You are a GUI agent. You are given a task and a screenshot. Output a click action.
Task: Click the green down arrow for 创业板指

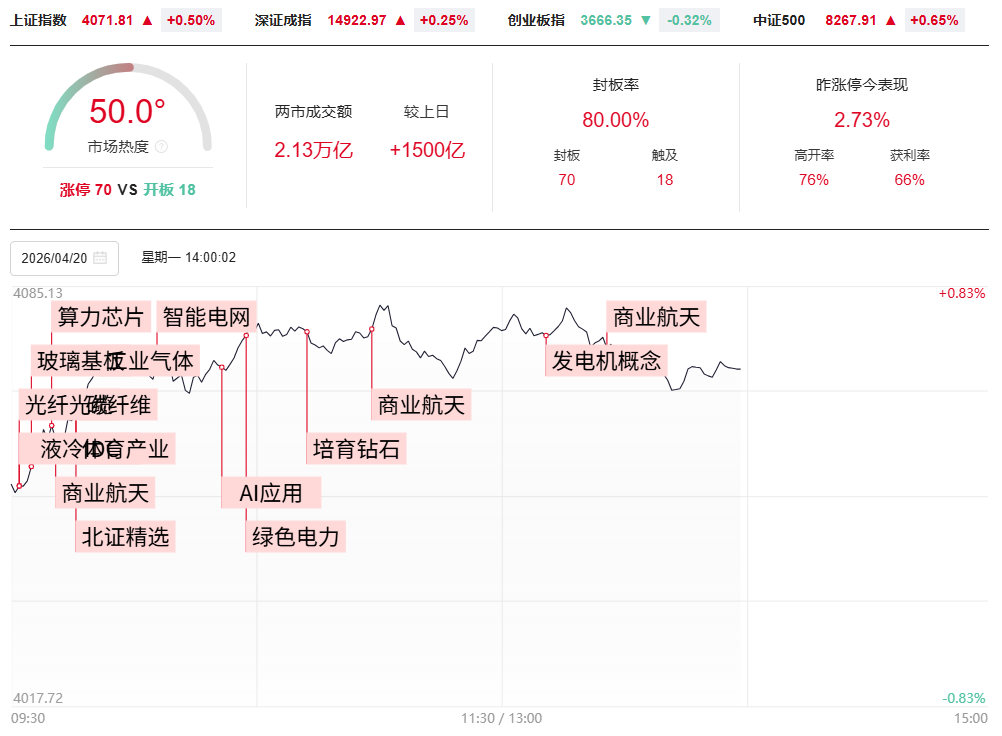646,20
